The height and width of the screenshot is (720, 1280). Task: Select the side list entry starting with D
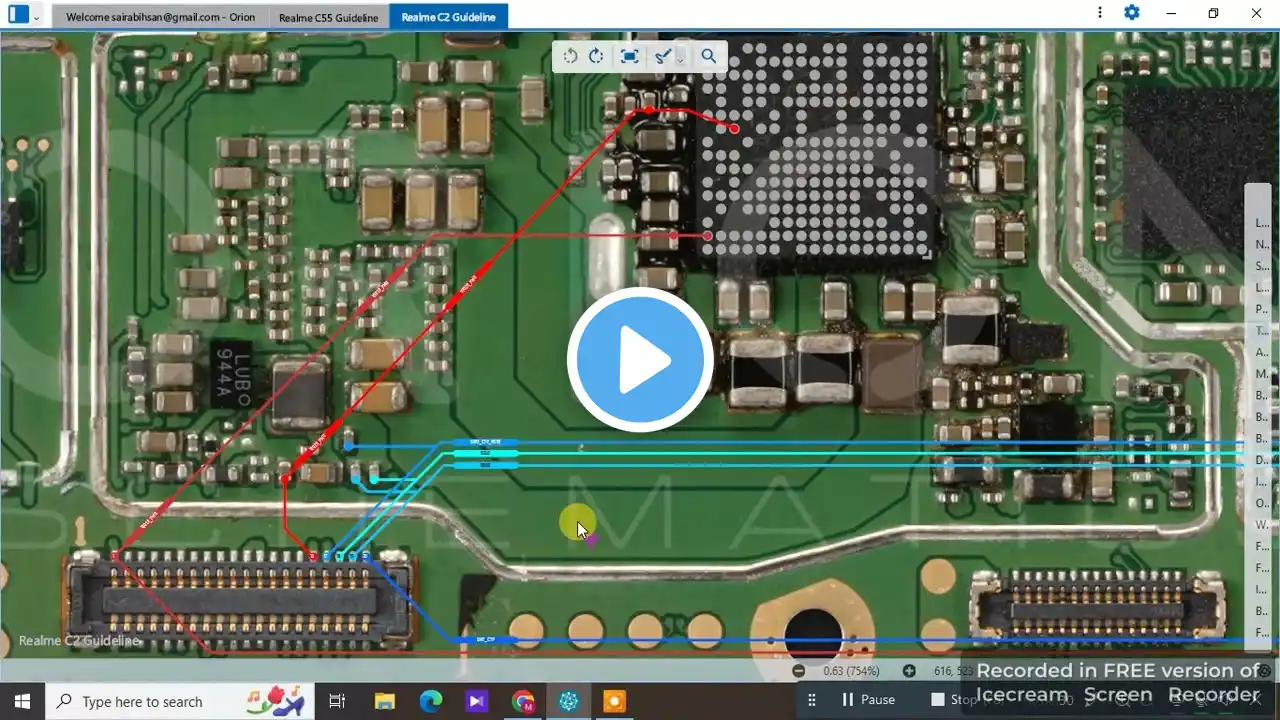pos(1261,460)
